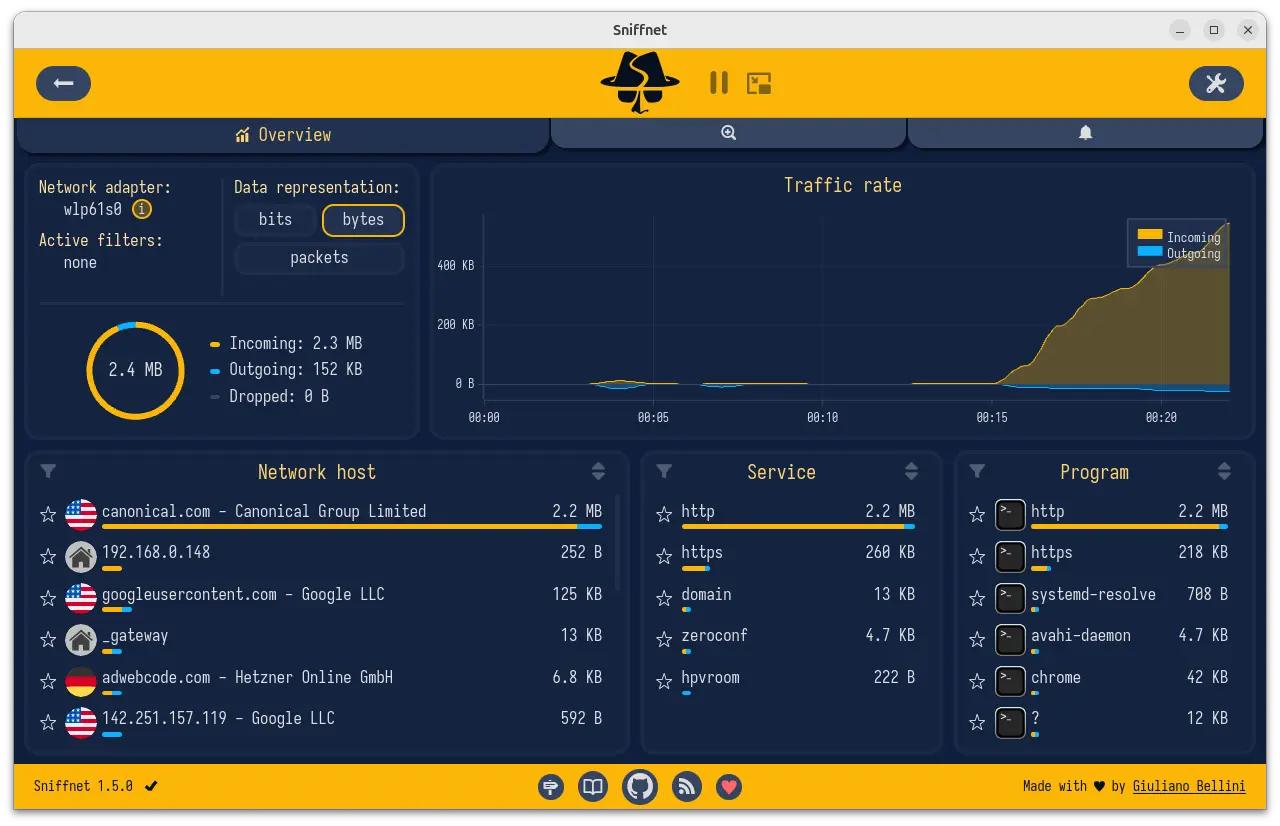Image resolution: width=1280 pixels, height=826 pixels.
Task: Open settings with the wrench icon
Action: [x=1215, y=83]
